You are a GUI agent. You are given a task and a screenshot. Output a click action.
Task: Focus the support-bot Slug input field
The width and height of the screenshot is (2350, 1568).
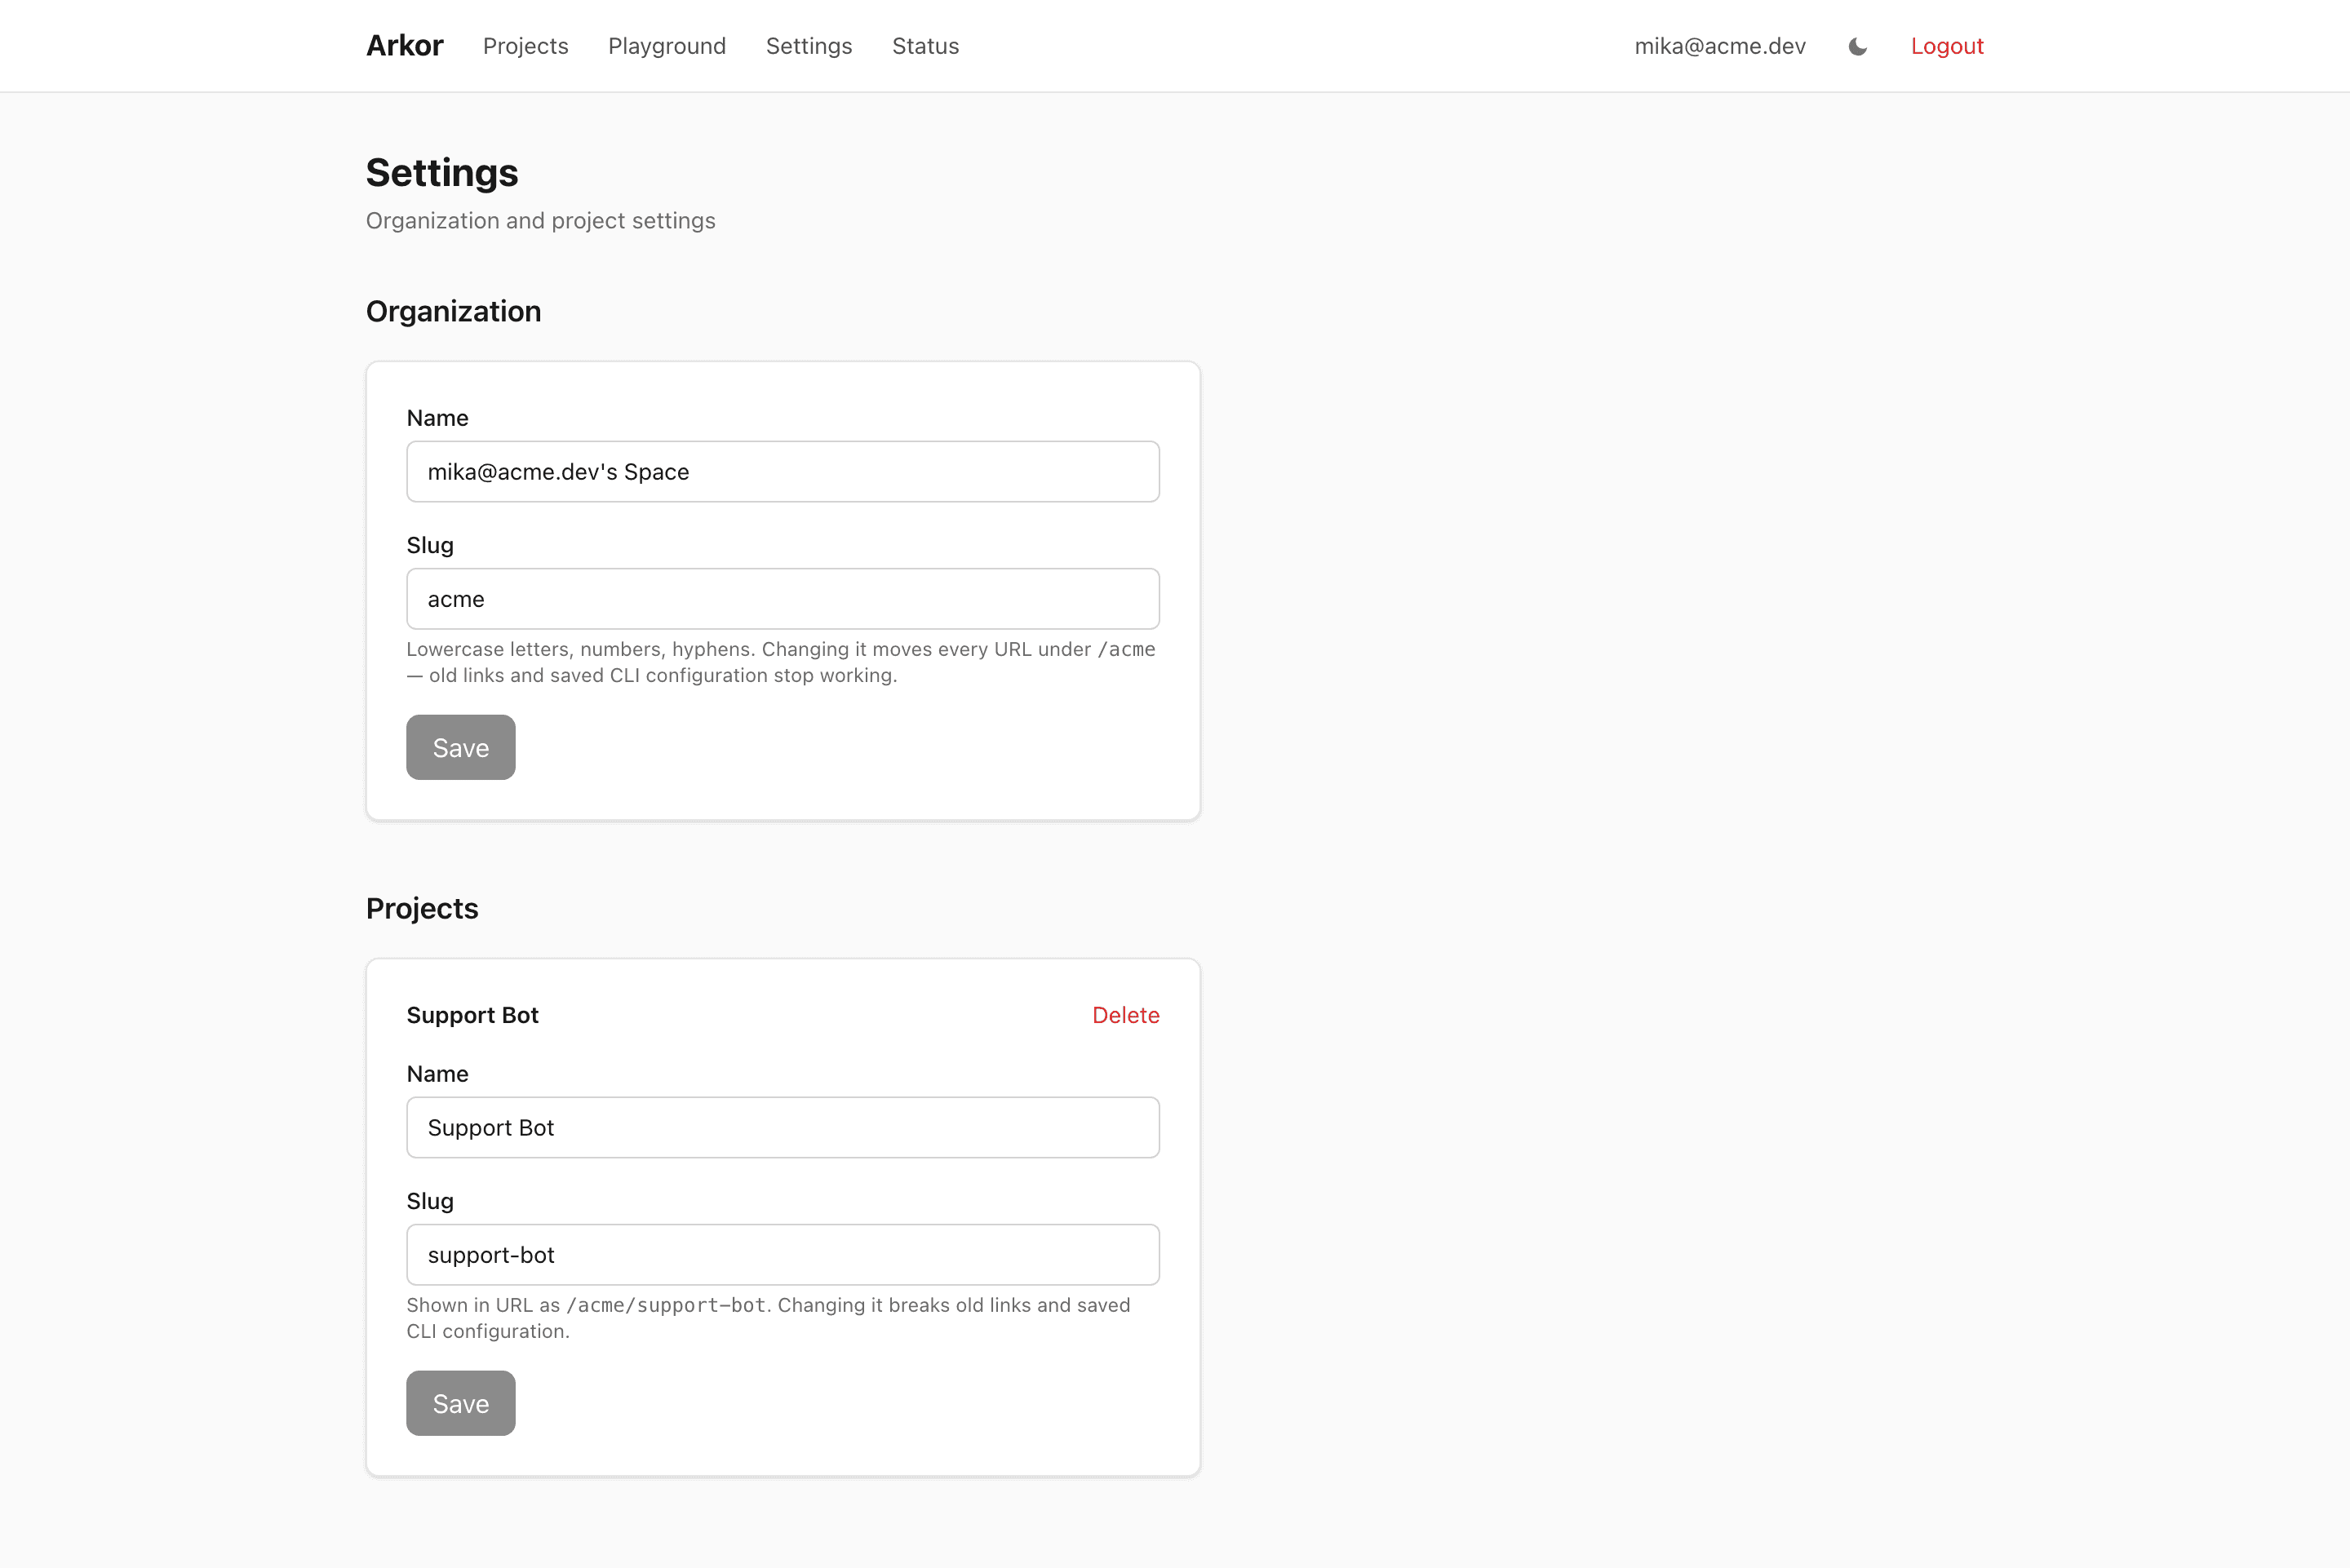[x=783, y=1255]
